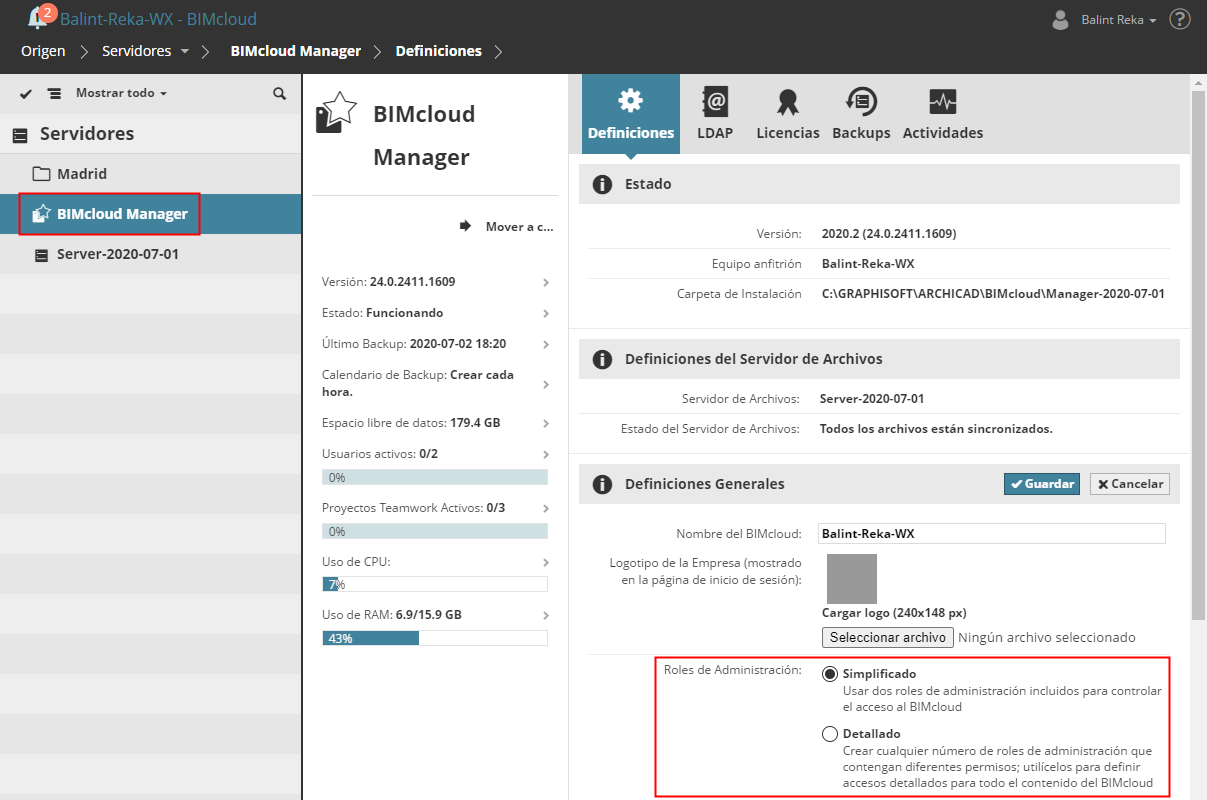Switch to the Actividades tab
Screen dimensions: 1207x800
click(x=942, y=114)
